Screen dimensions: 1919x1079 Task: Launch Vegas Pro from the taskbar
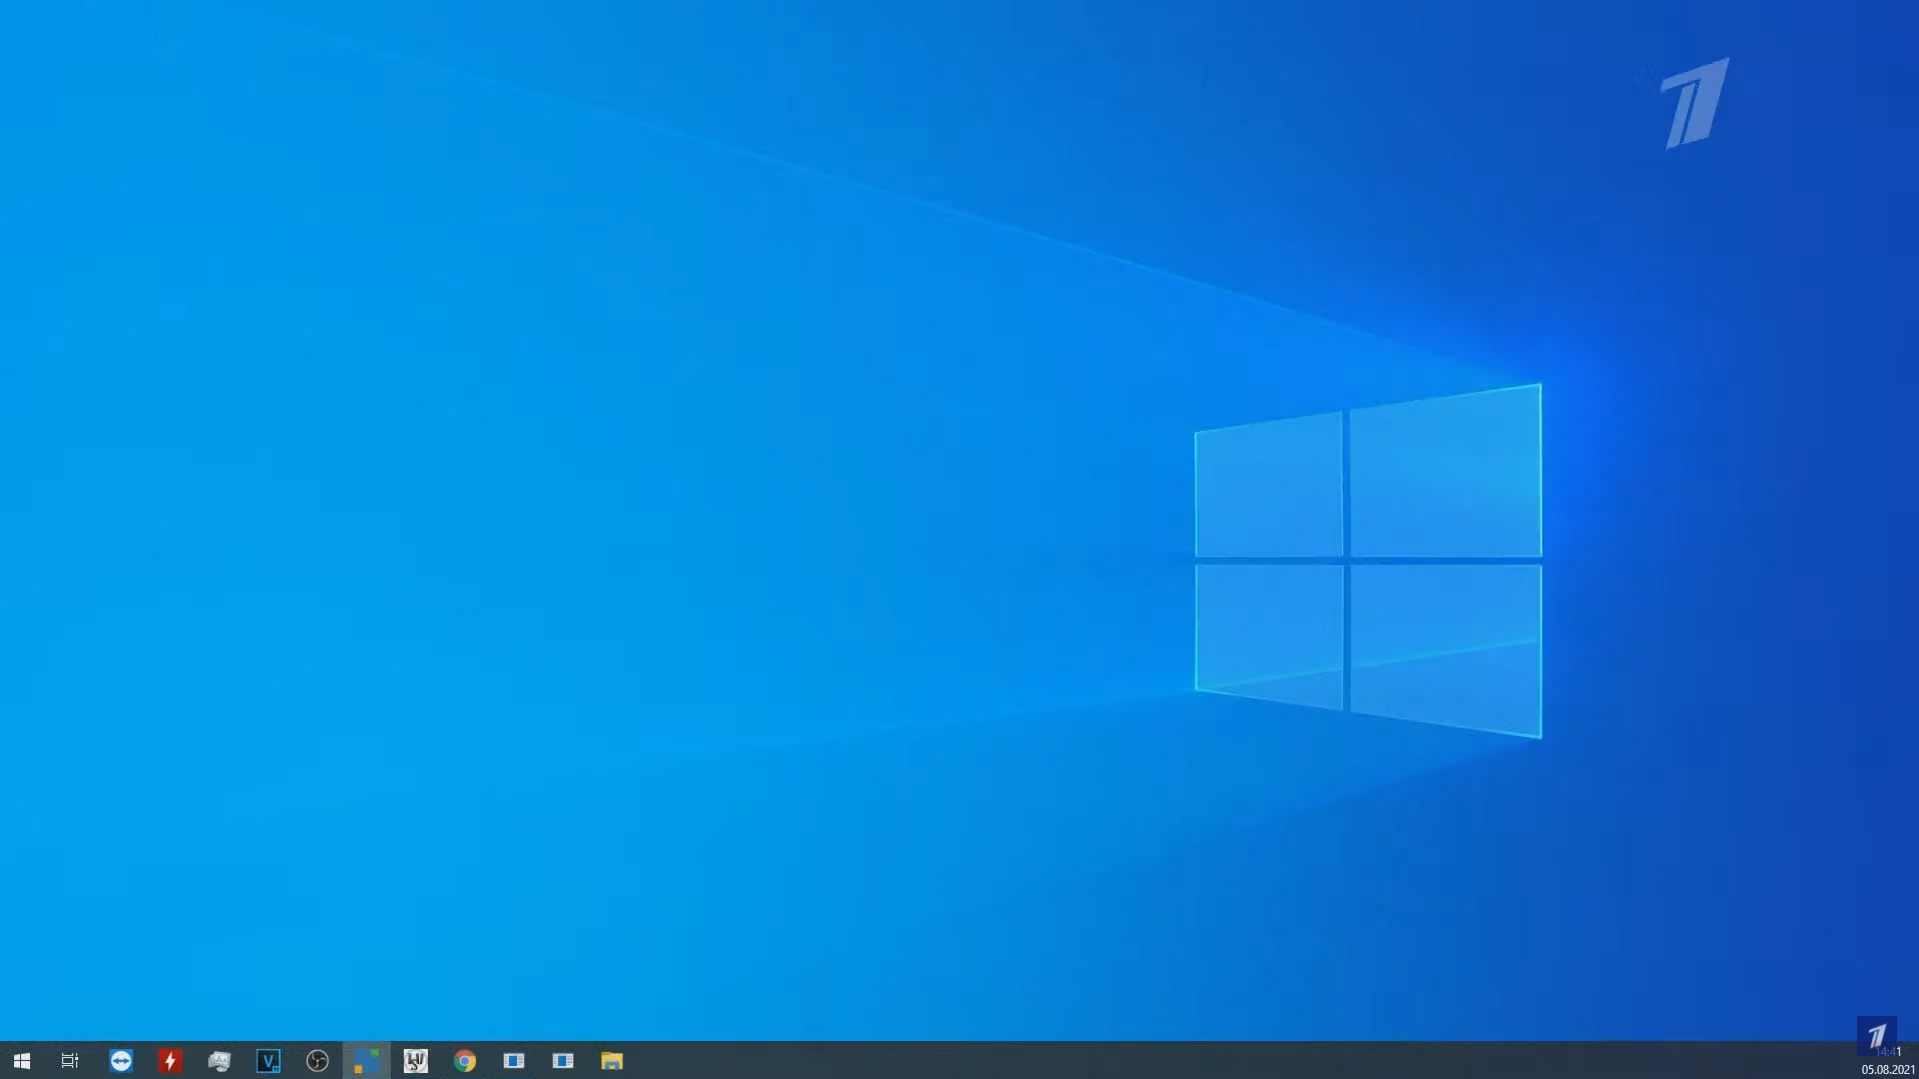point(268,1060)
